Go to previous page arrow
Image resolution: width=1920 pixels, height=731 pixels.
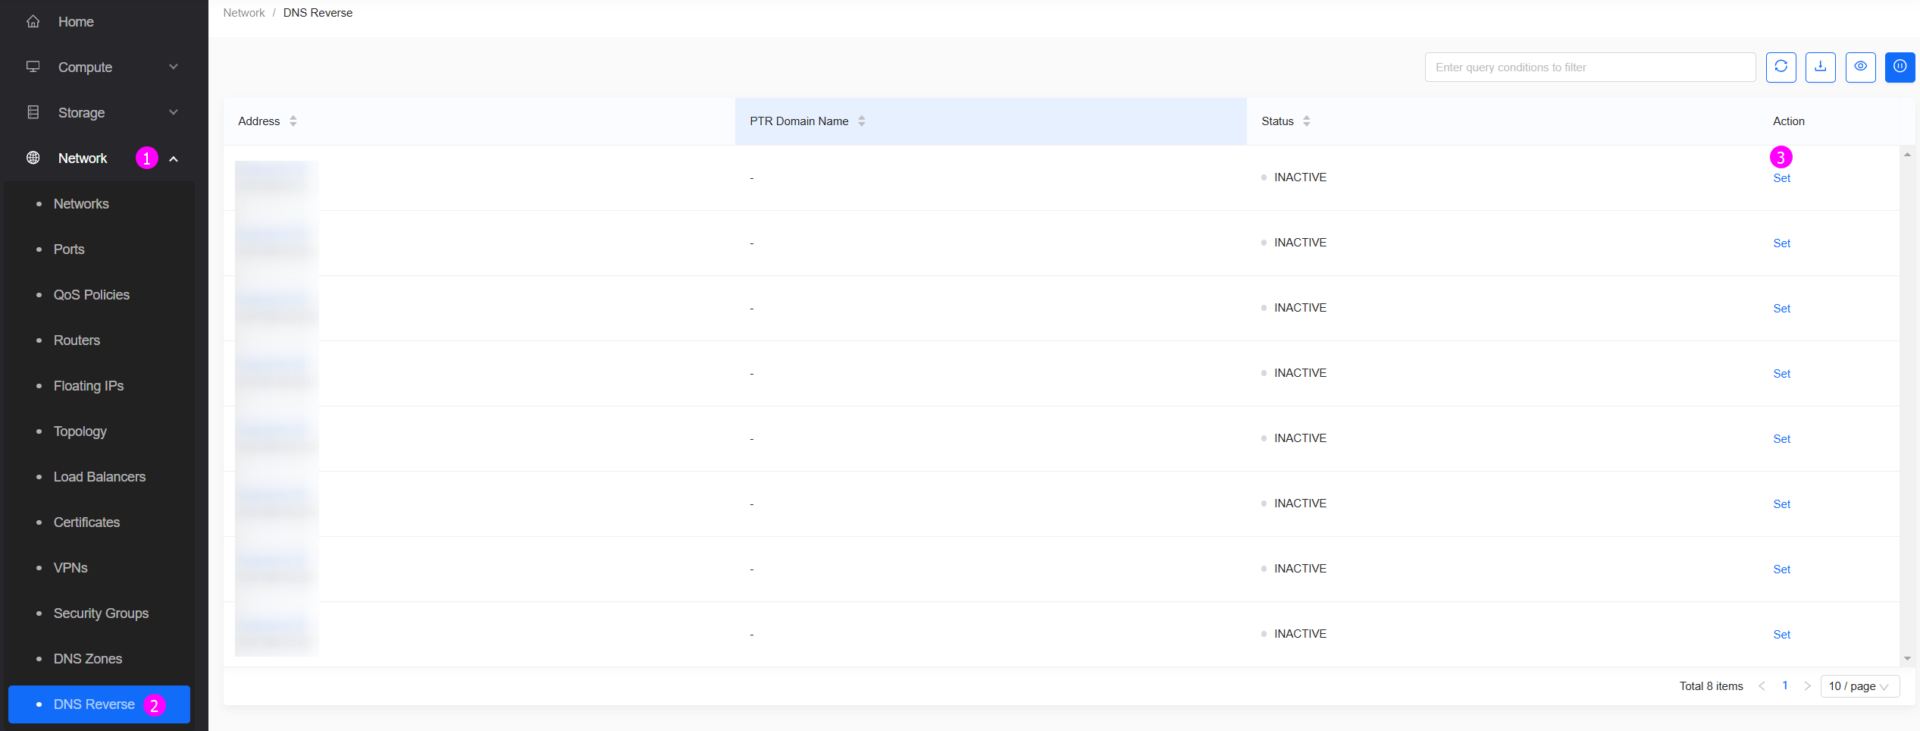pos(1762,686)
